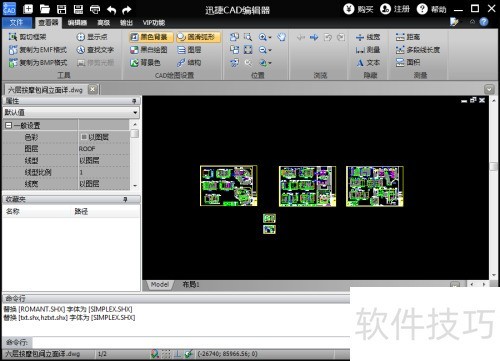Copy the drawing as BMP format
Screen dimensions: 500x361
pyautogui.click(x=38, y=62)
